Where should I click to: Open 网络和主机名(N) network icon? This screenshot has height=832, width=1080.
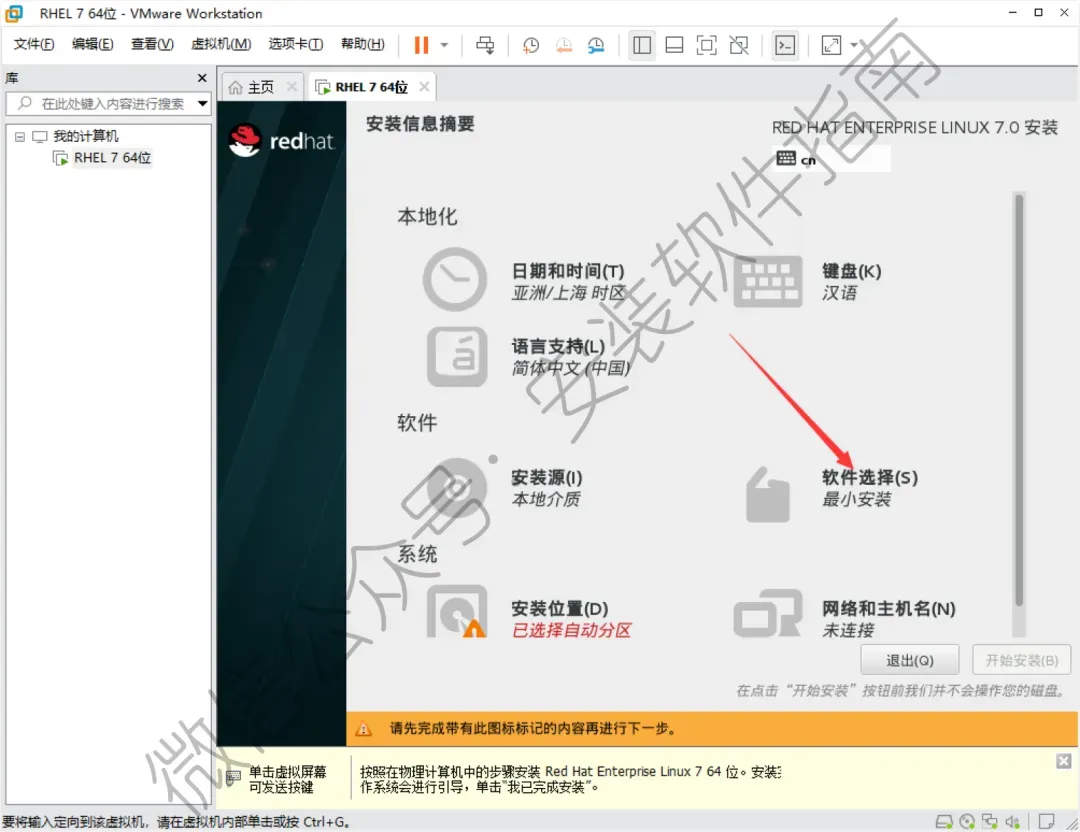768,613
